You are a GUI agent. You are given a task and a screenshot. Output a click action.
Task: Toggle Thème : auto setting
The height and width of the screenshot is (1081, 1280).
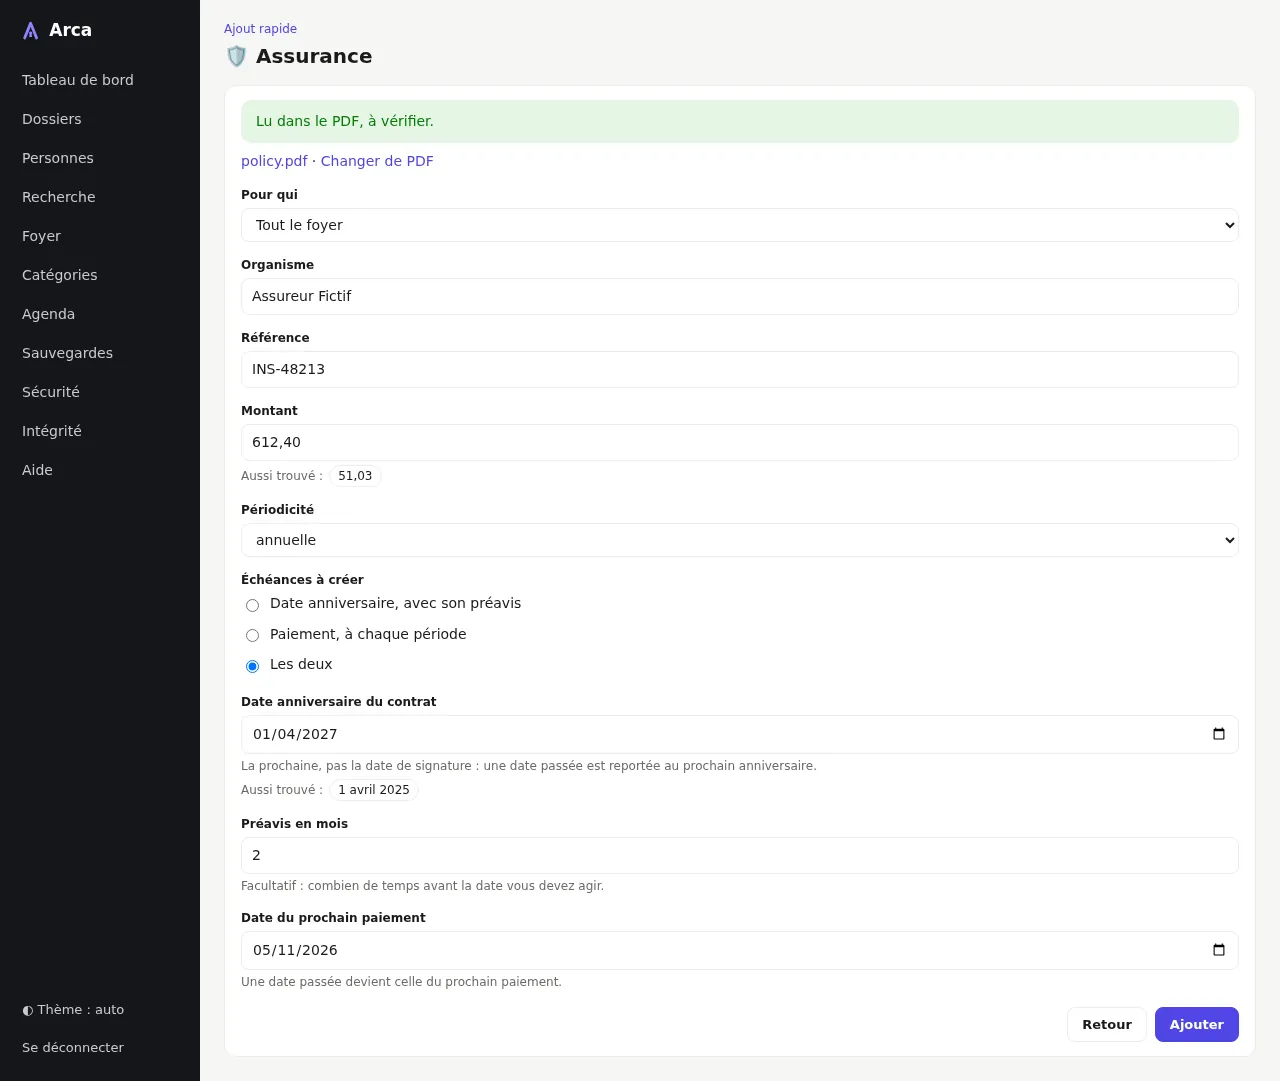tap(73, 1010)
